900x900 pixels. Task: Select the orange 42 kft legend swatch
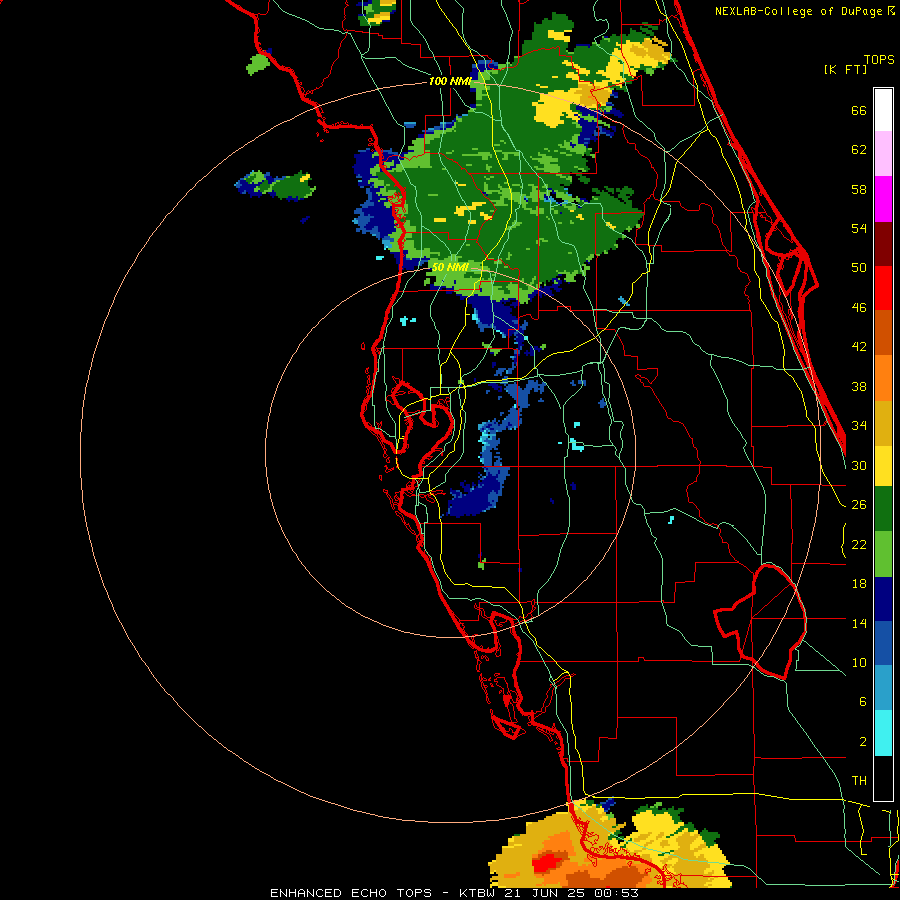(883, 378)
